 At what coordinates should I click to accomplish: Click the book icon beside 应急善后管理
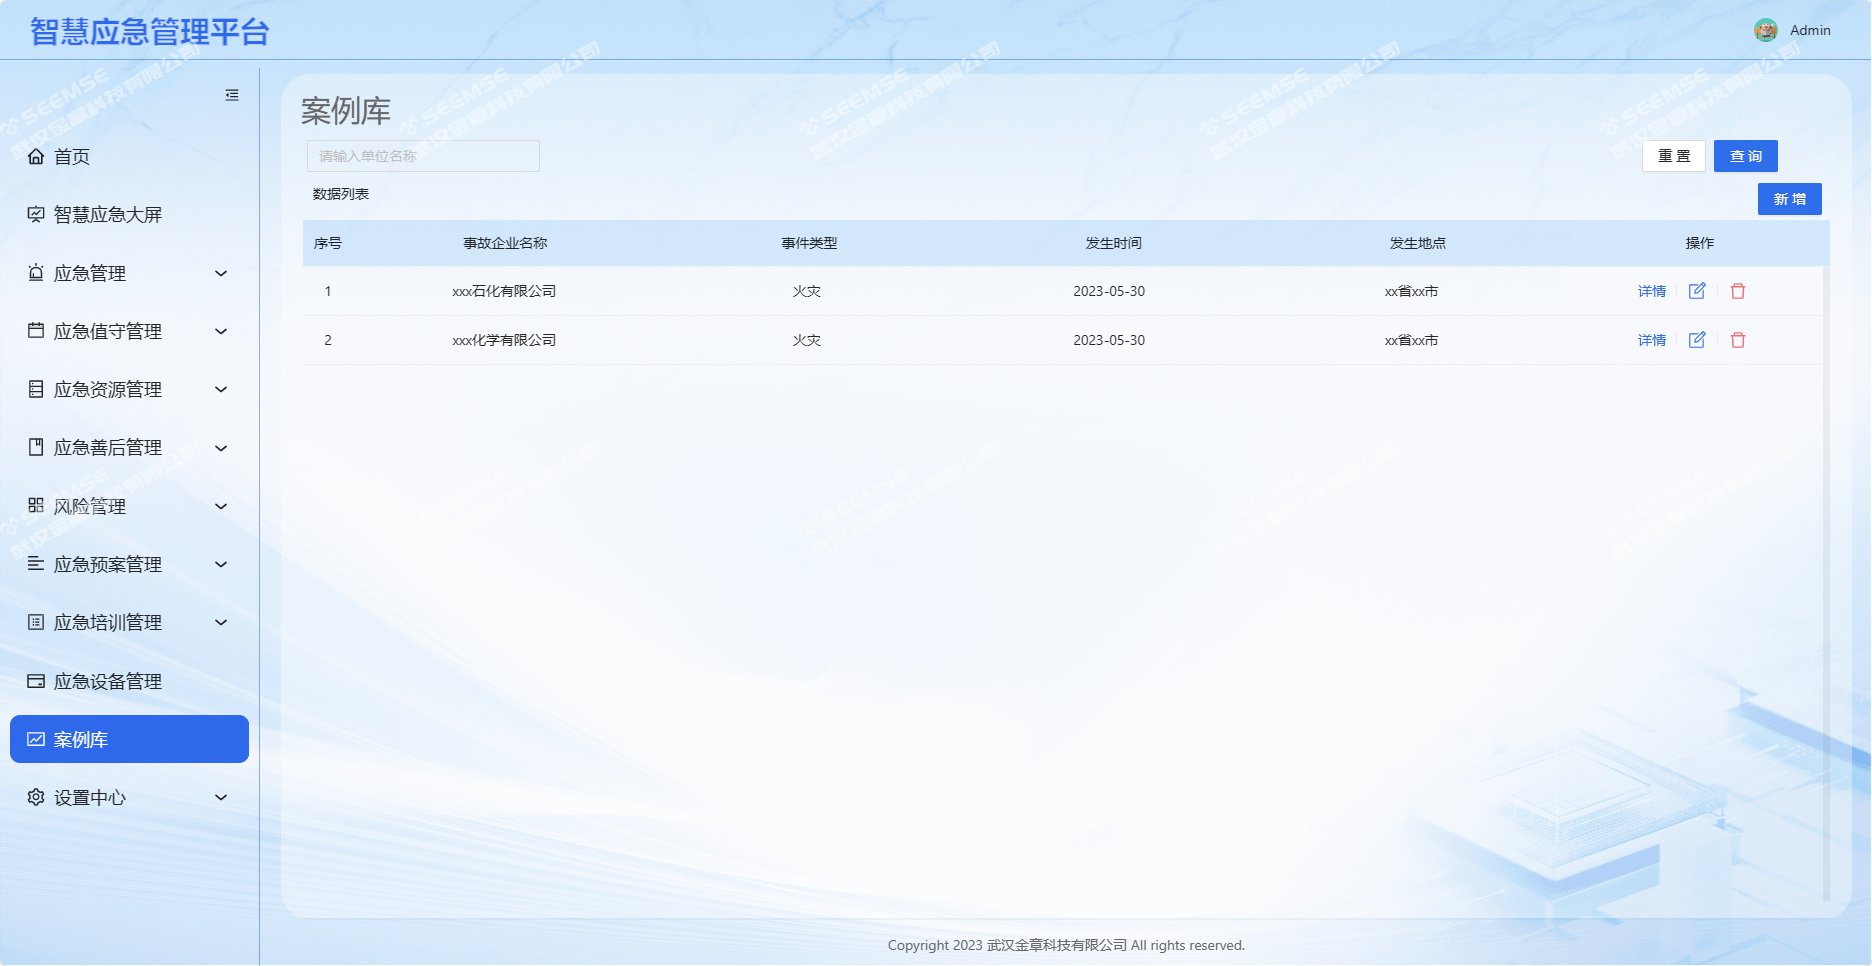[36, 447]
